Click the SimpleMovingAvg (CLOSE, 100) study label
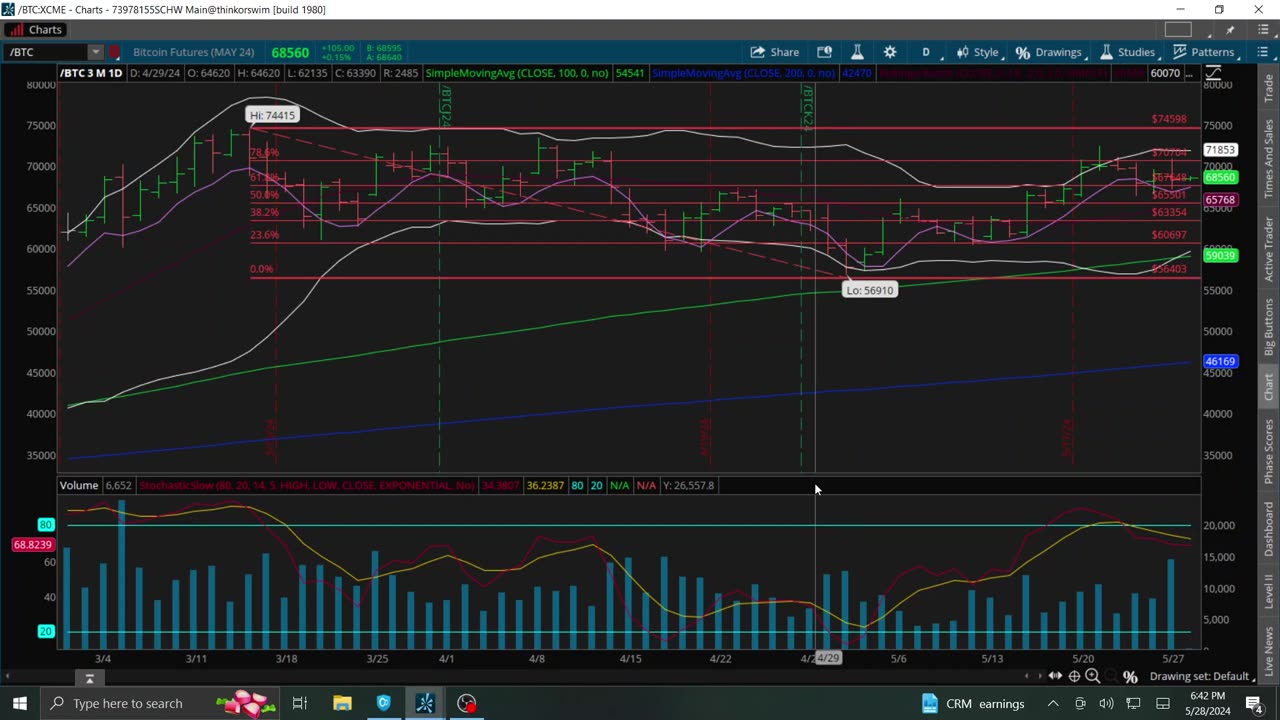This screenshot has height=720, width=1280. 519,73
